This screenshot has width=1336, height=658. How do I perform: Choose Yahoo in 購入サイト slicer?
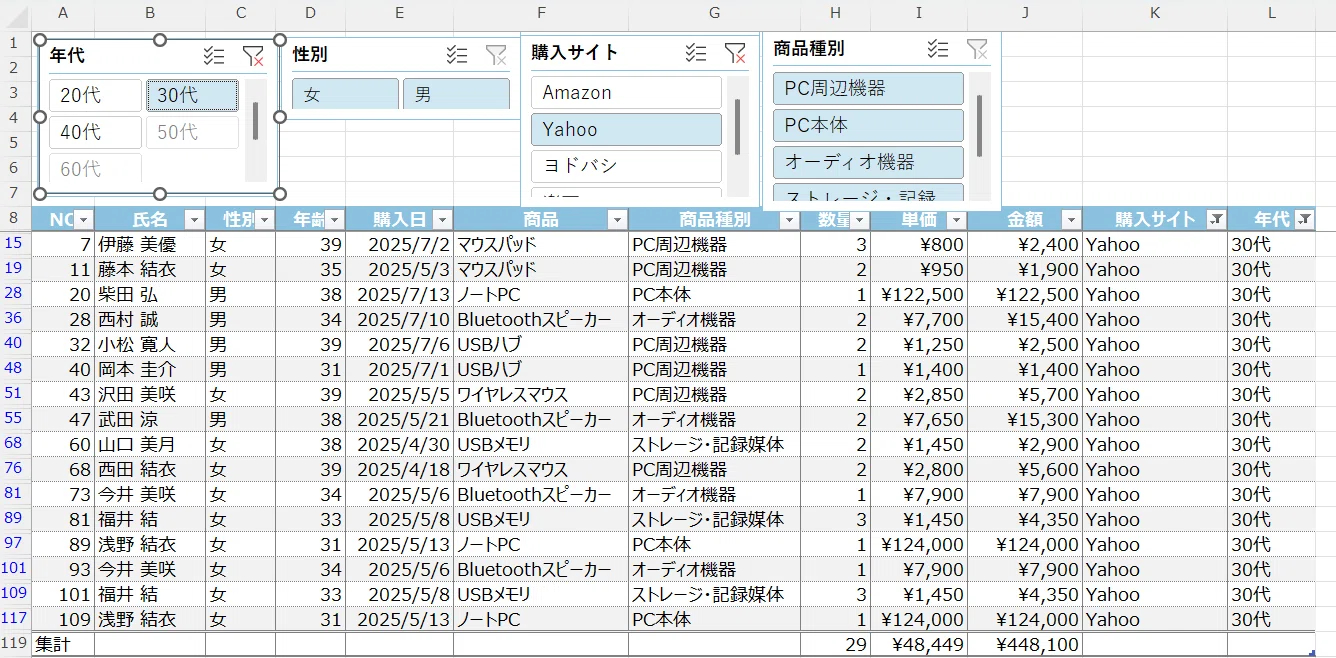[626, 129]
